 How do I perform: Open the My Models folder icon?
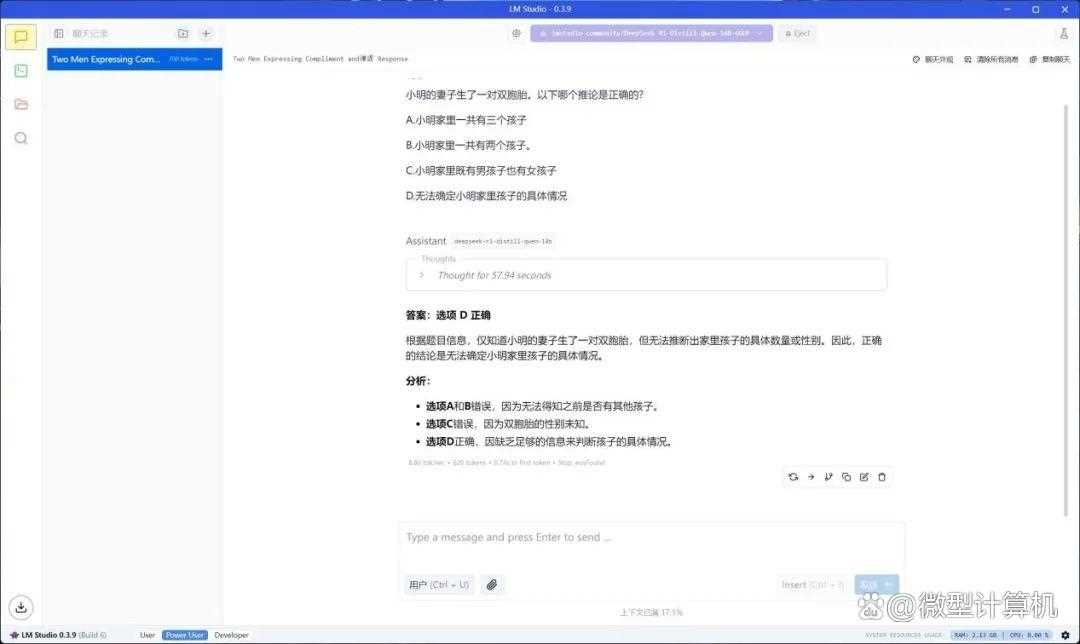pos(21,104)
